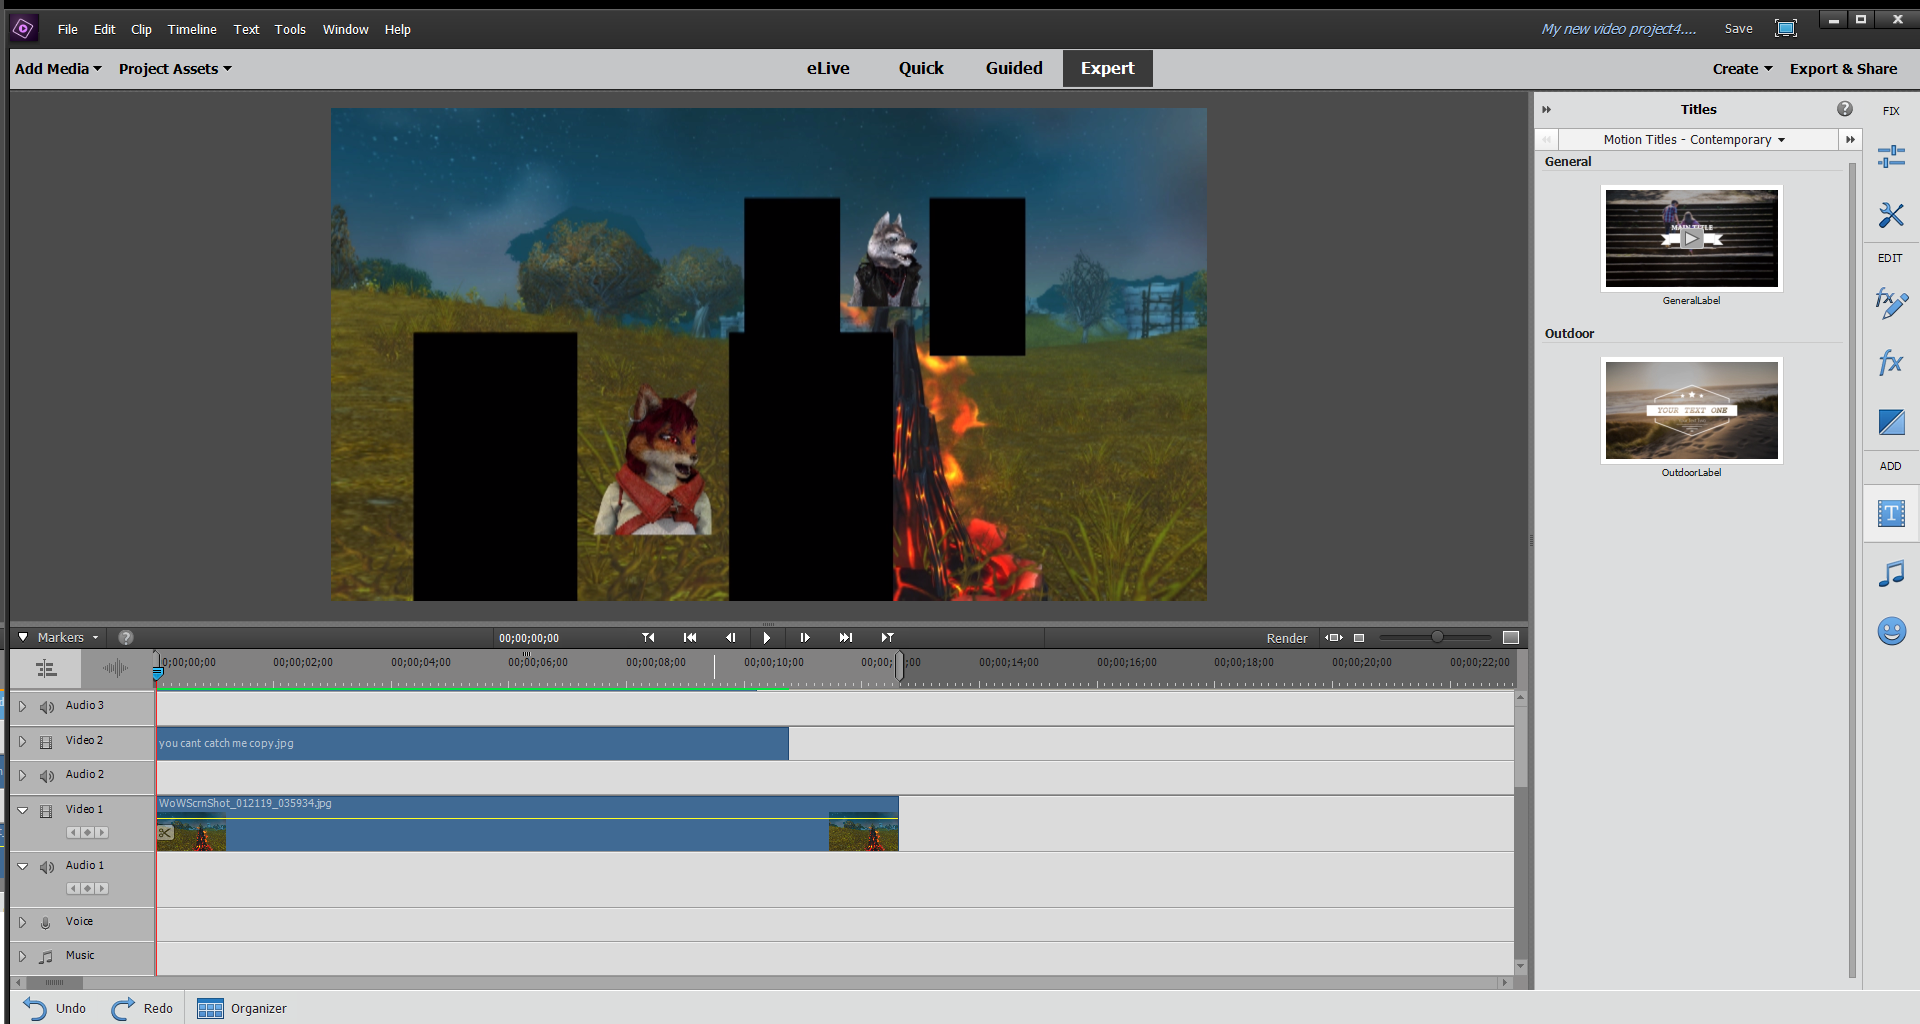Play the timeline
This screenshot has width=1920, height=1024.
(767, 637)
